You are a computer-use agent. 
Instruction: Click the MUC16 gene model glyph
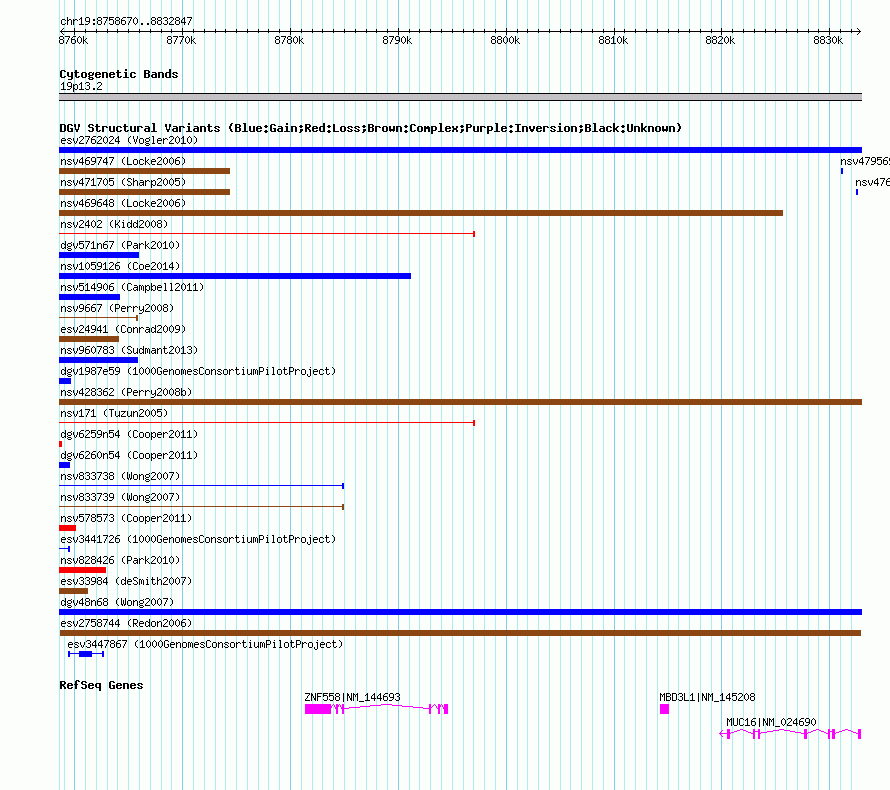point(790,734)
